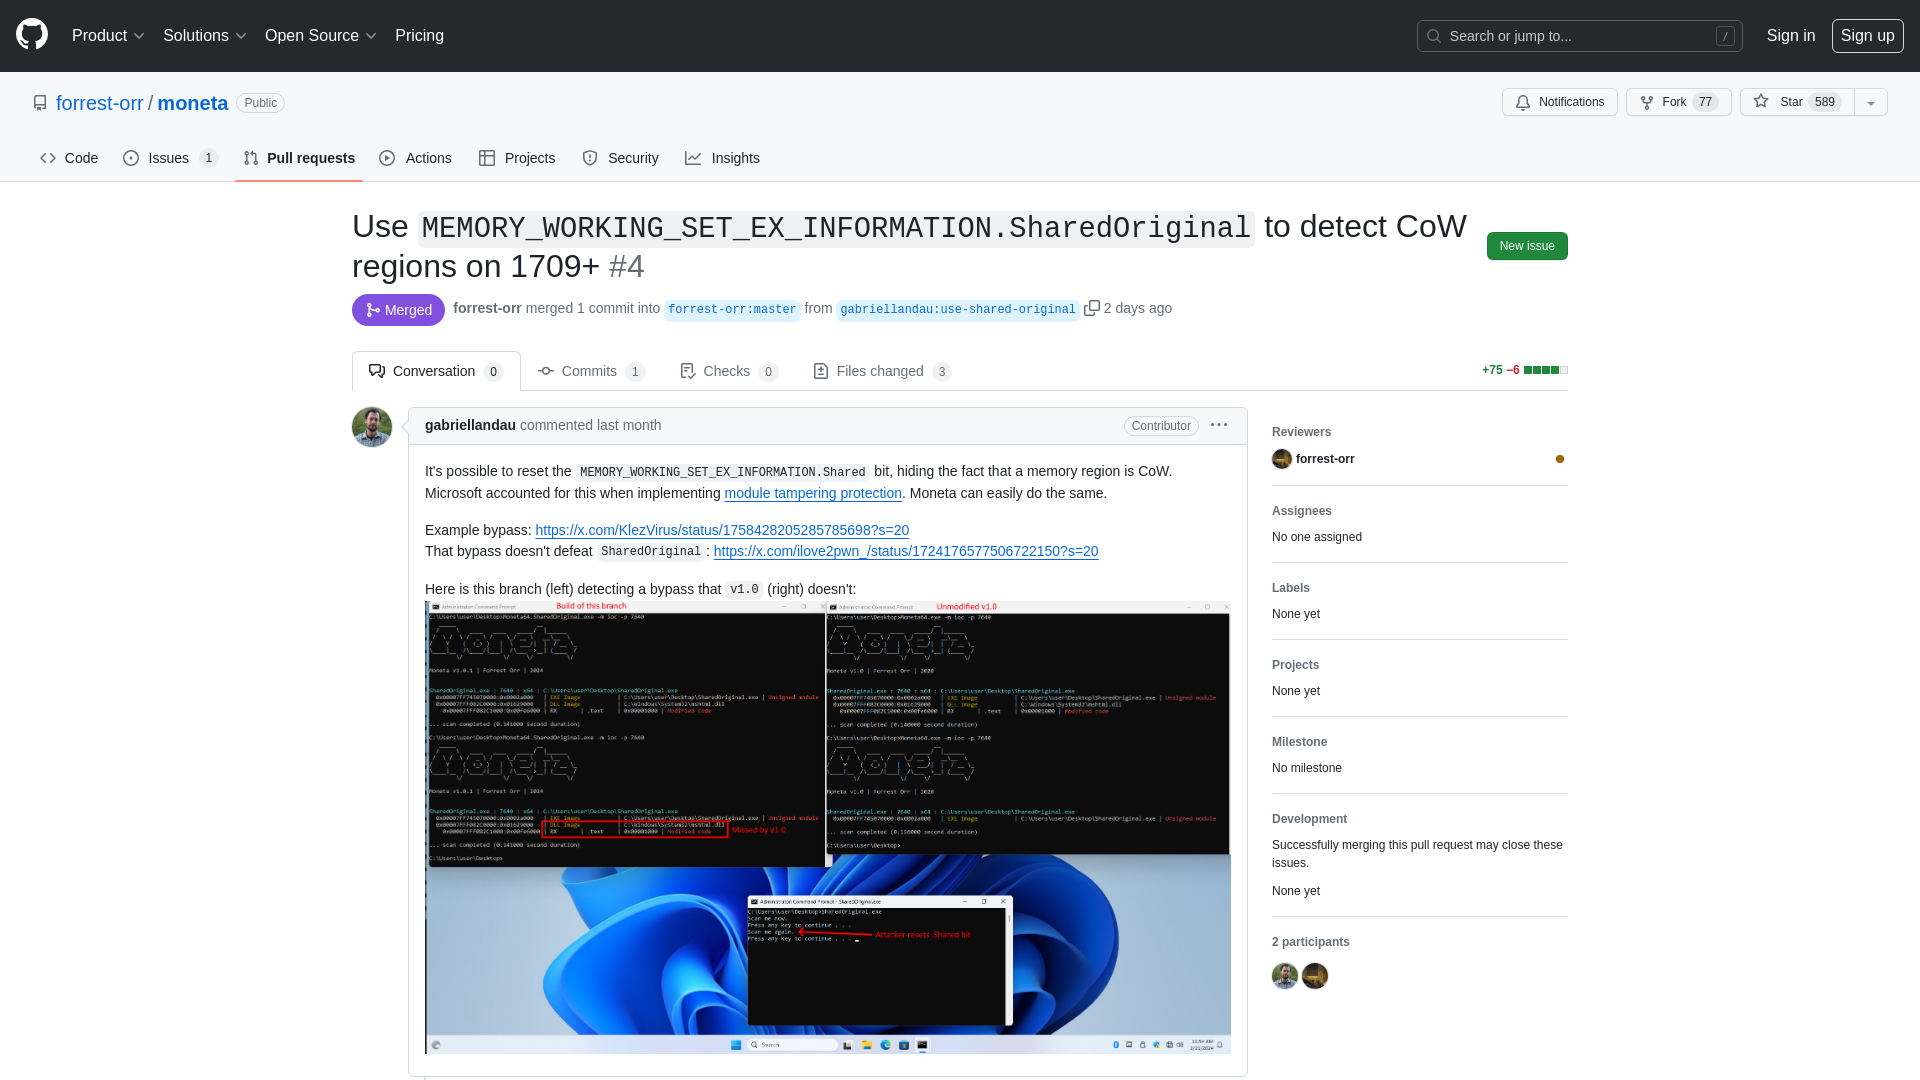This screenshot has width=1920, height=1080.
Task: Click forrest-orr reviewer avatar in sidebar
Action: pos(1282,459)
